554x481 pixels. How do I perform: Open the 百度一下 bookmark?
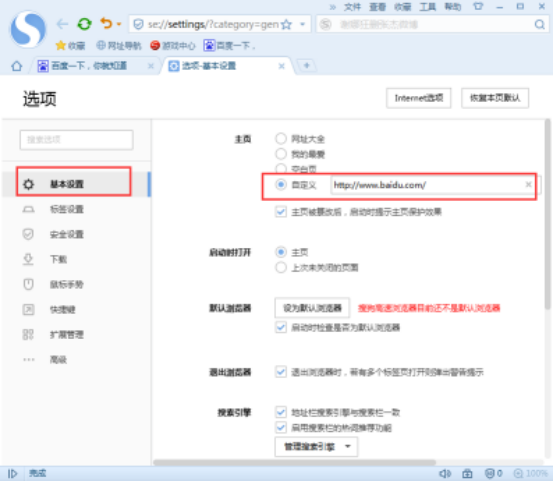click(229, 45)
